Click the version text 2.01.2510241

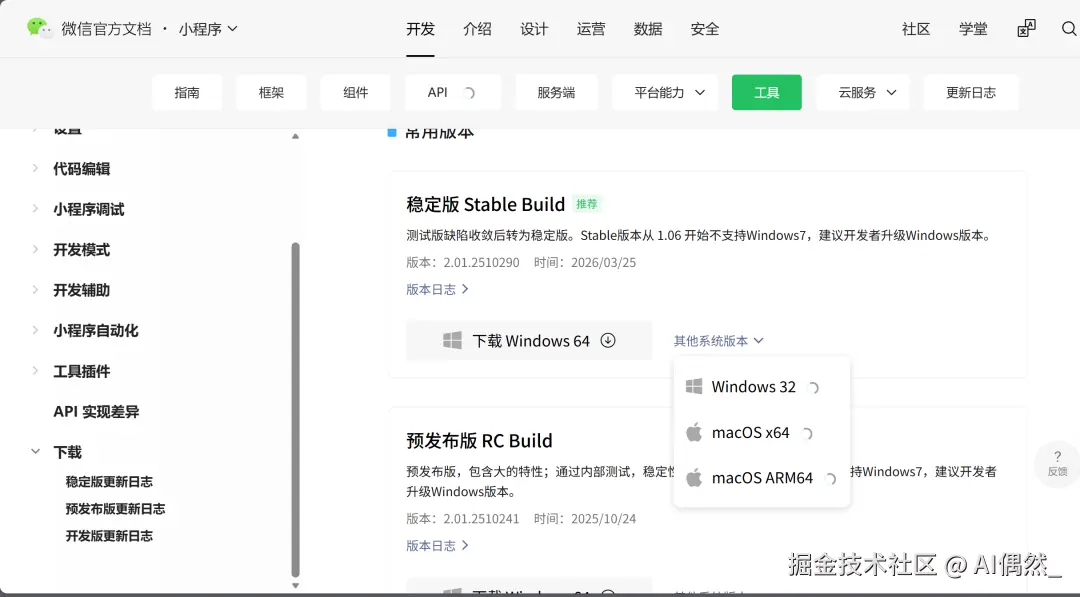481,519
